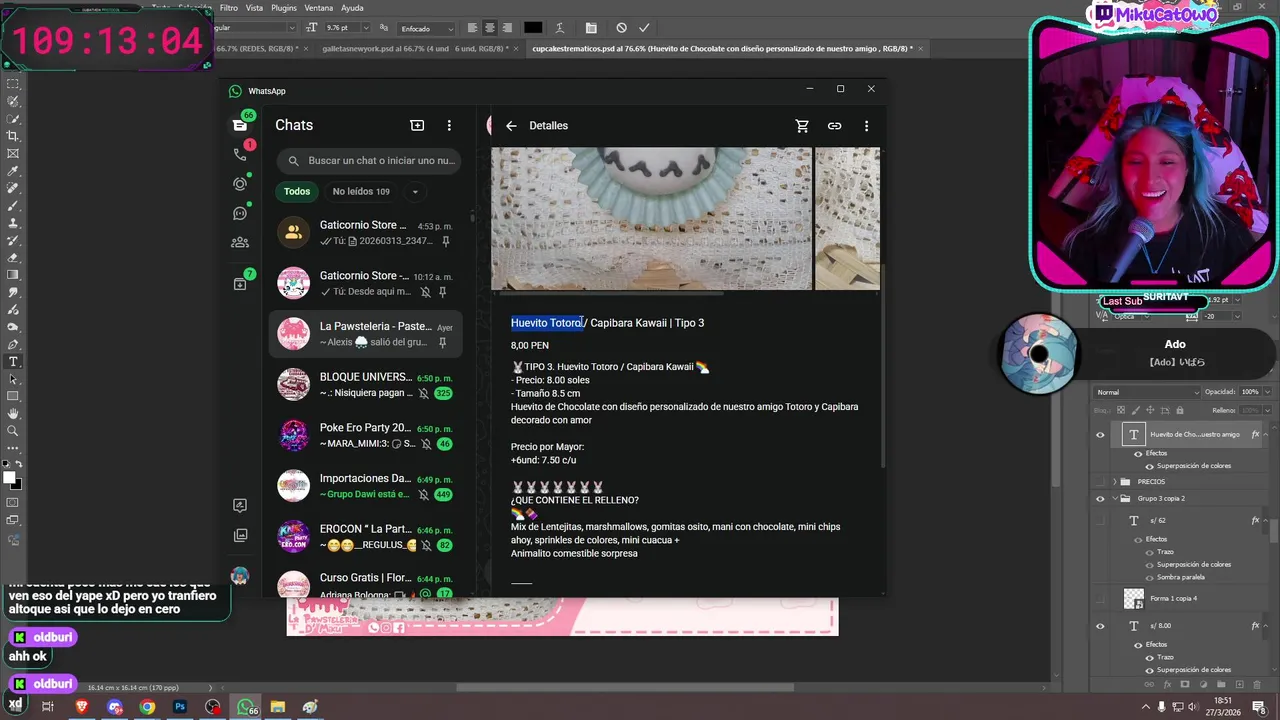Open WhatsApp Calls from the sidebar
Screen dimensions: 1280x720
[240, 154]
